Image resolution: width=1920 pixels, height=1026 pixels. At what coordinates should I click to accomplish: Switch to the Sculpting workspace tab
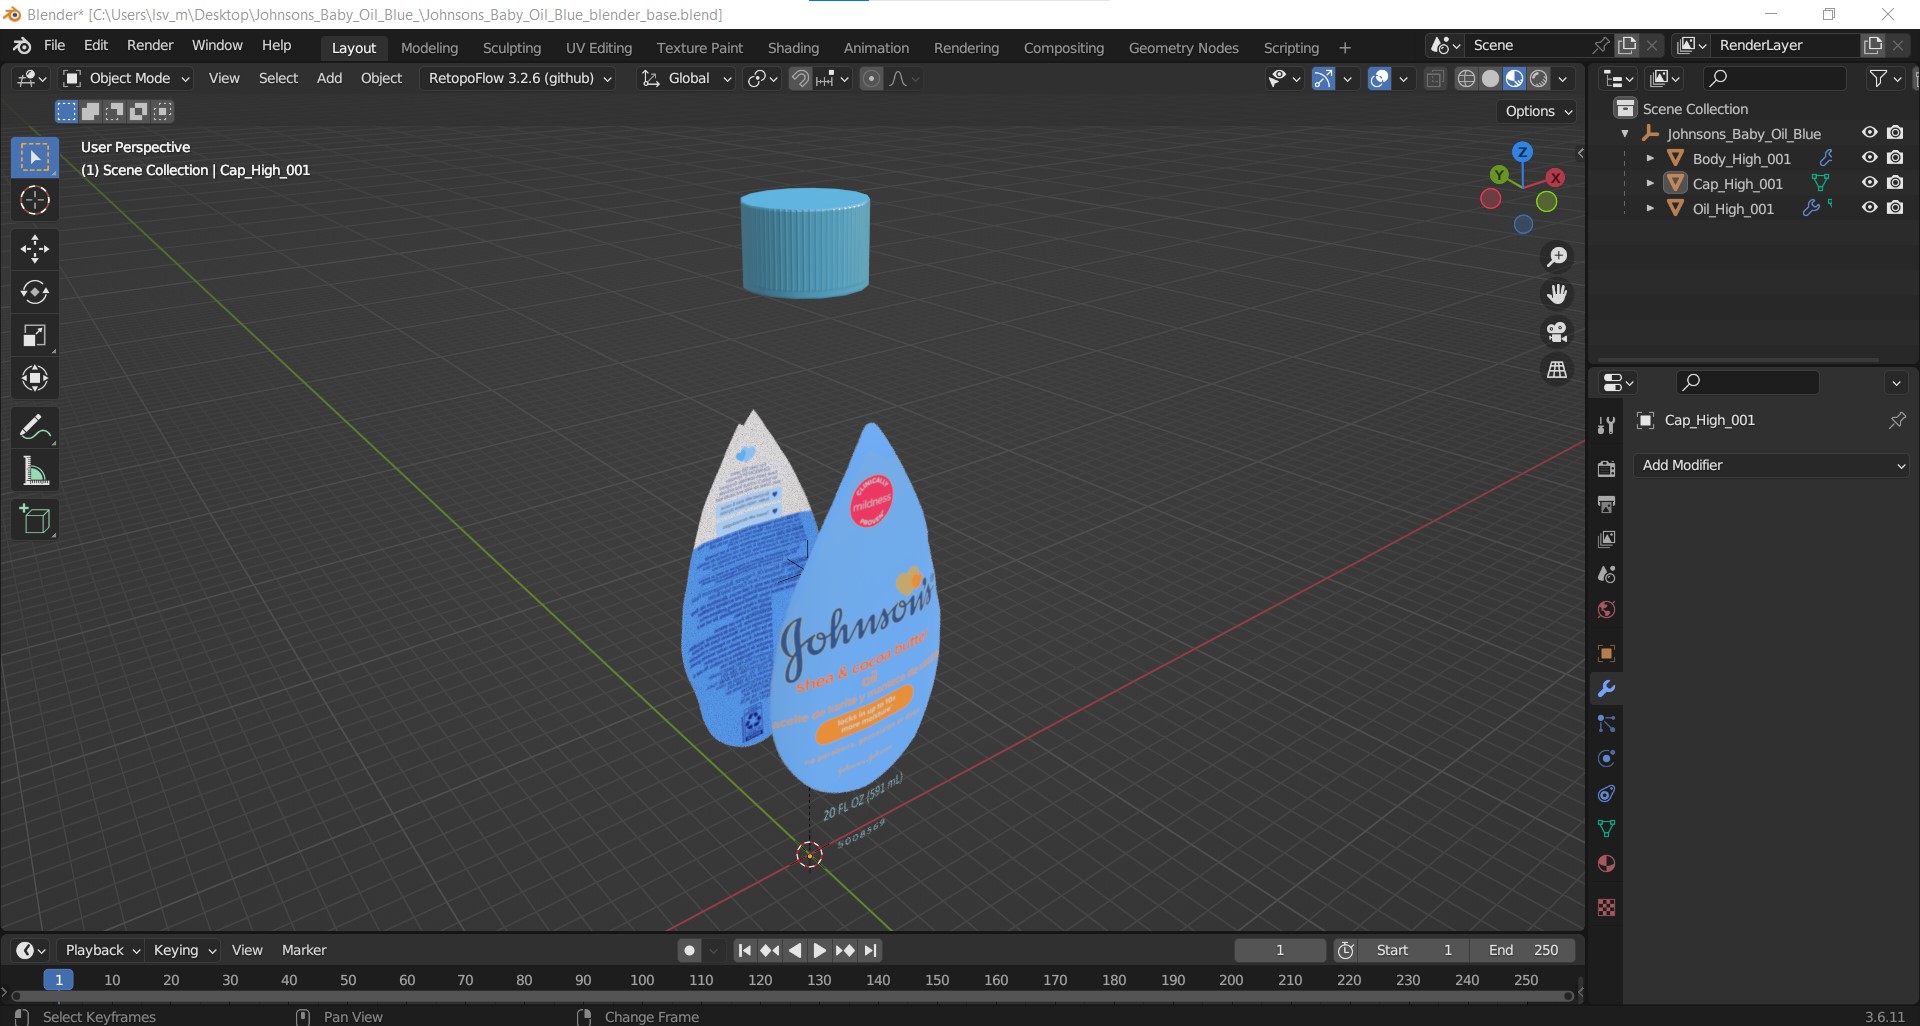click(x=511, y=48)
